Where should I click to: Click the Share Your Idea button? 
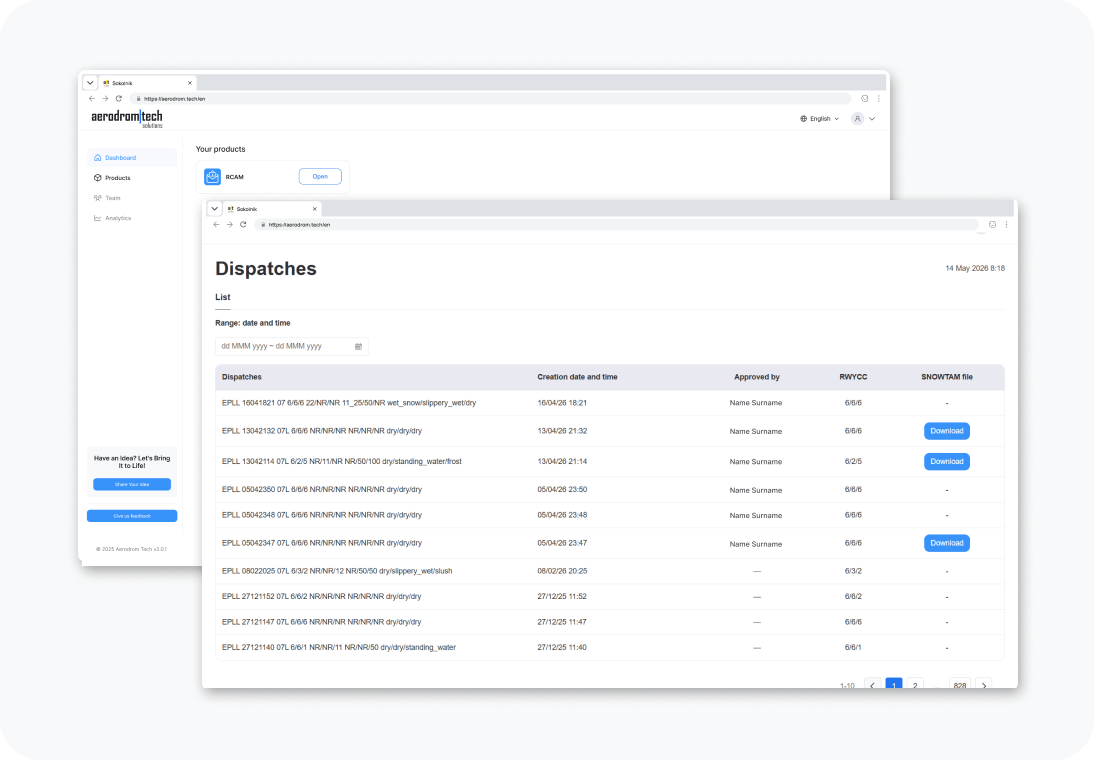[132, 484]
